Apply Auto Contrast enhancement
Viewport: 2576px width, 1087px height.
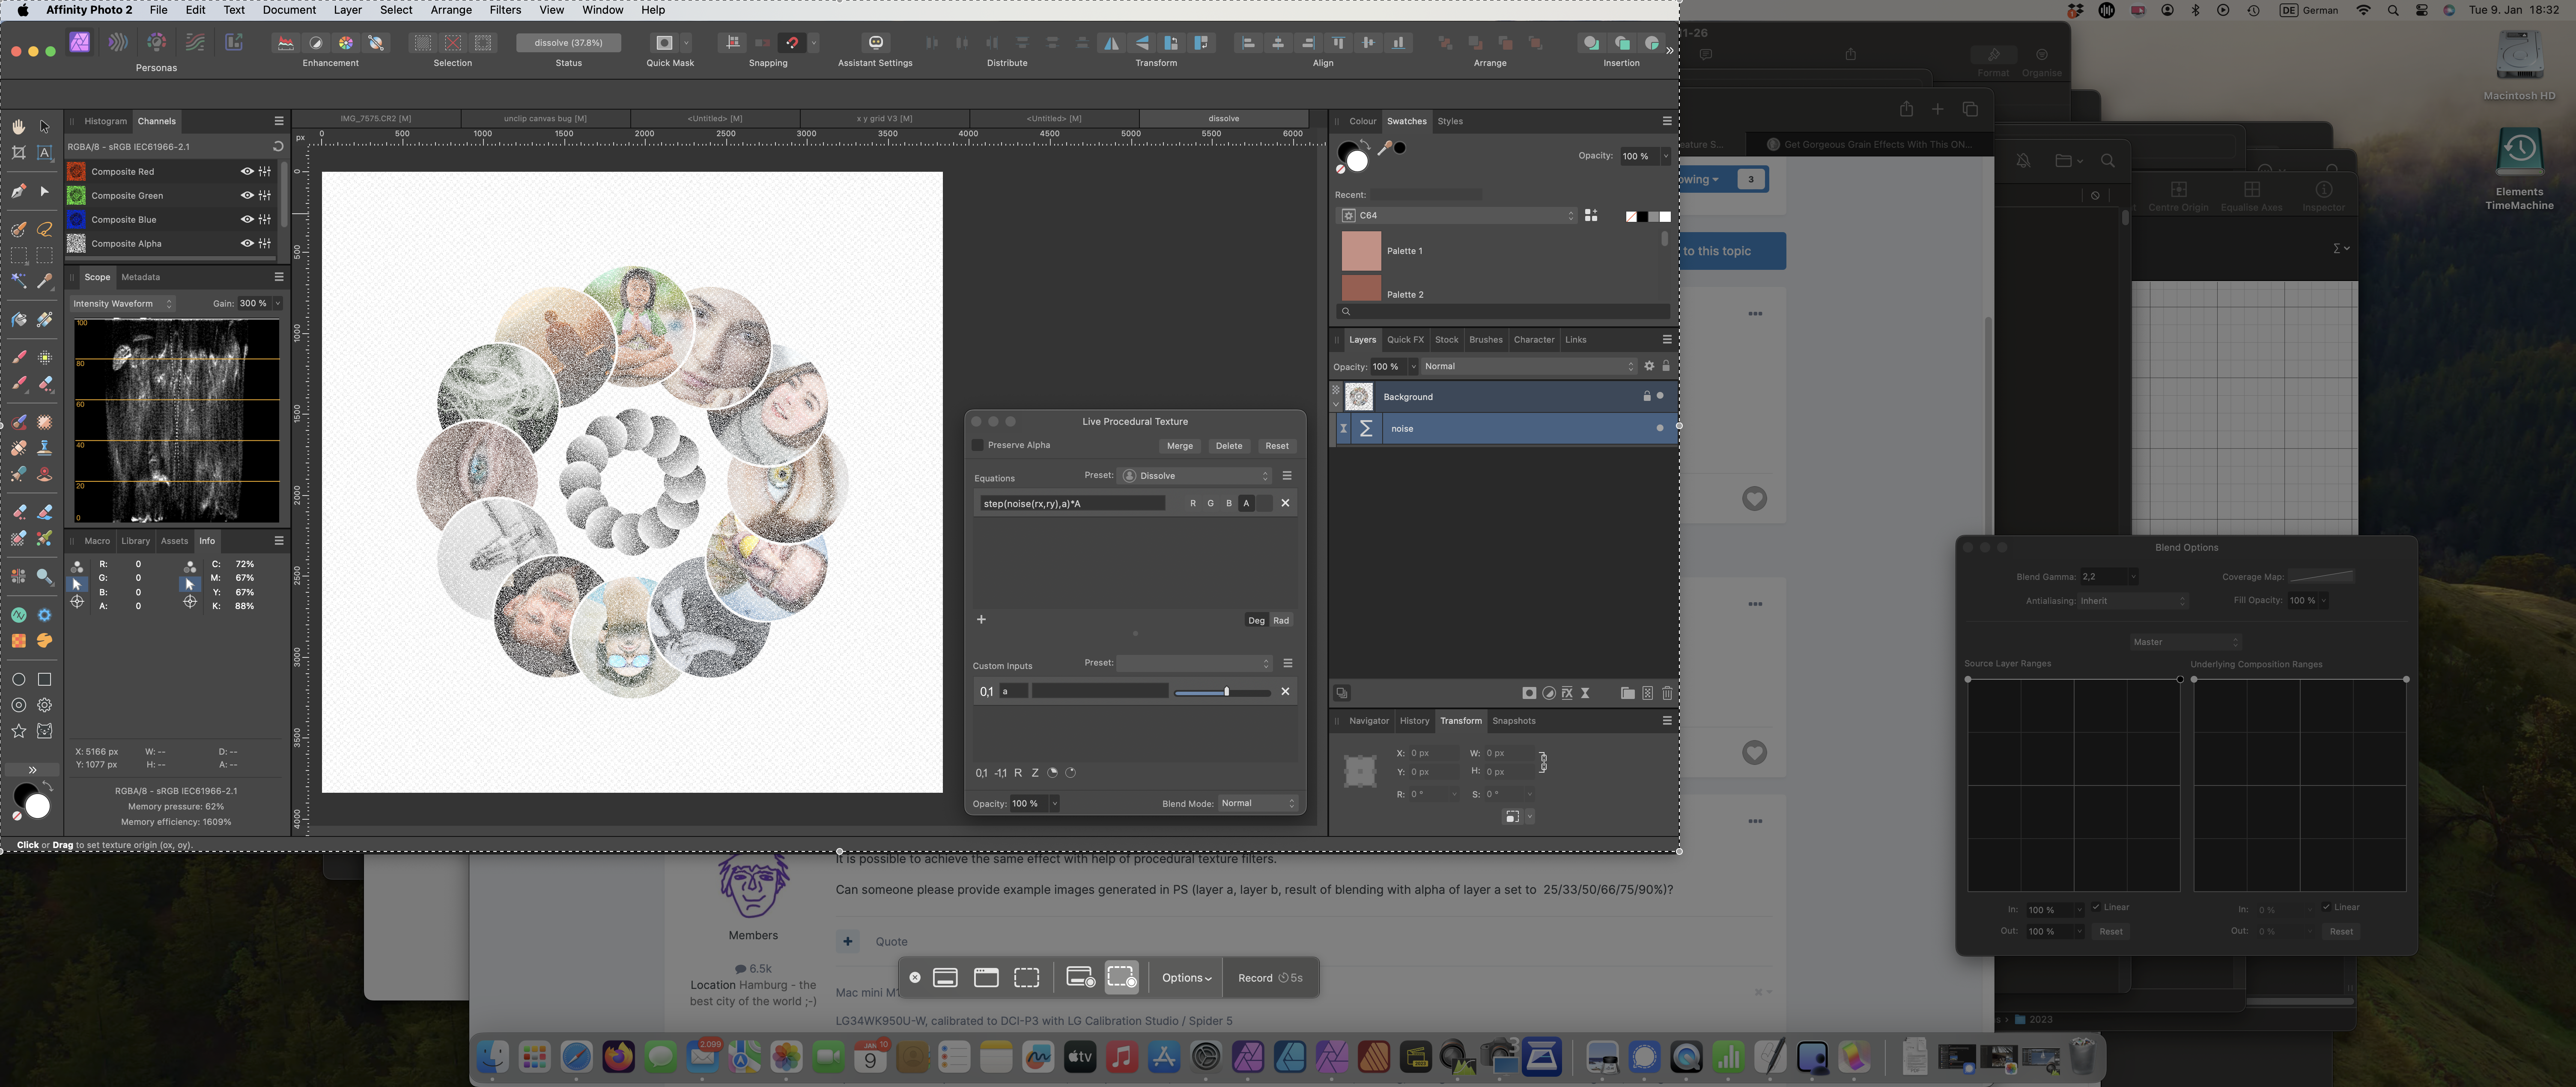316,43
